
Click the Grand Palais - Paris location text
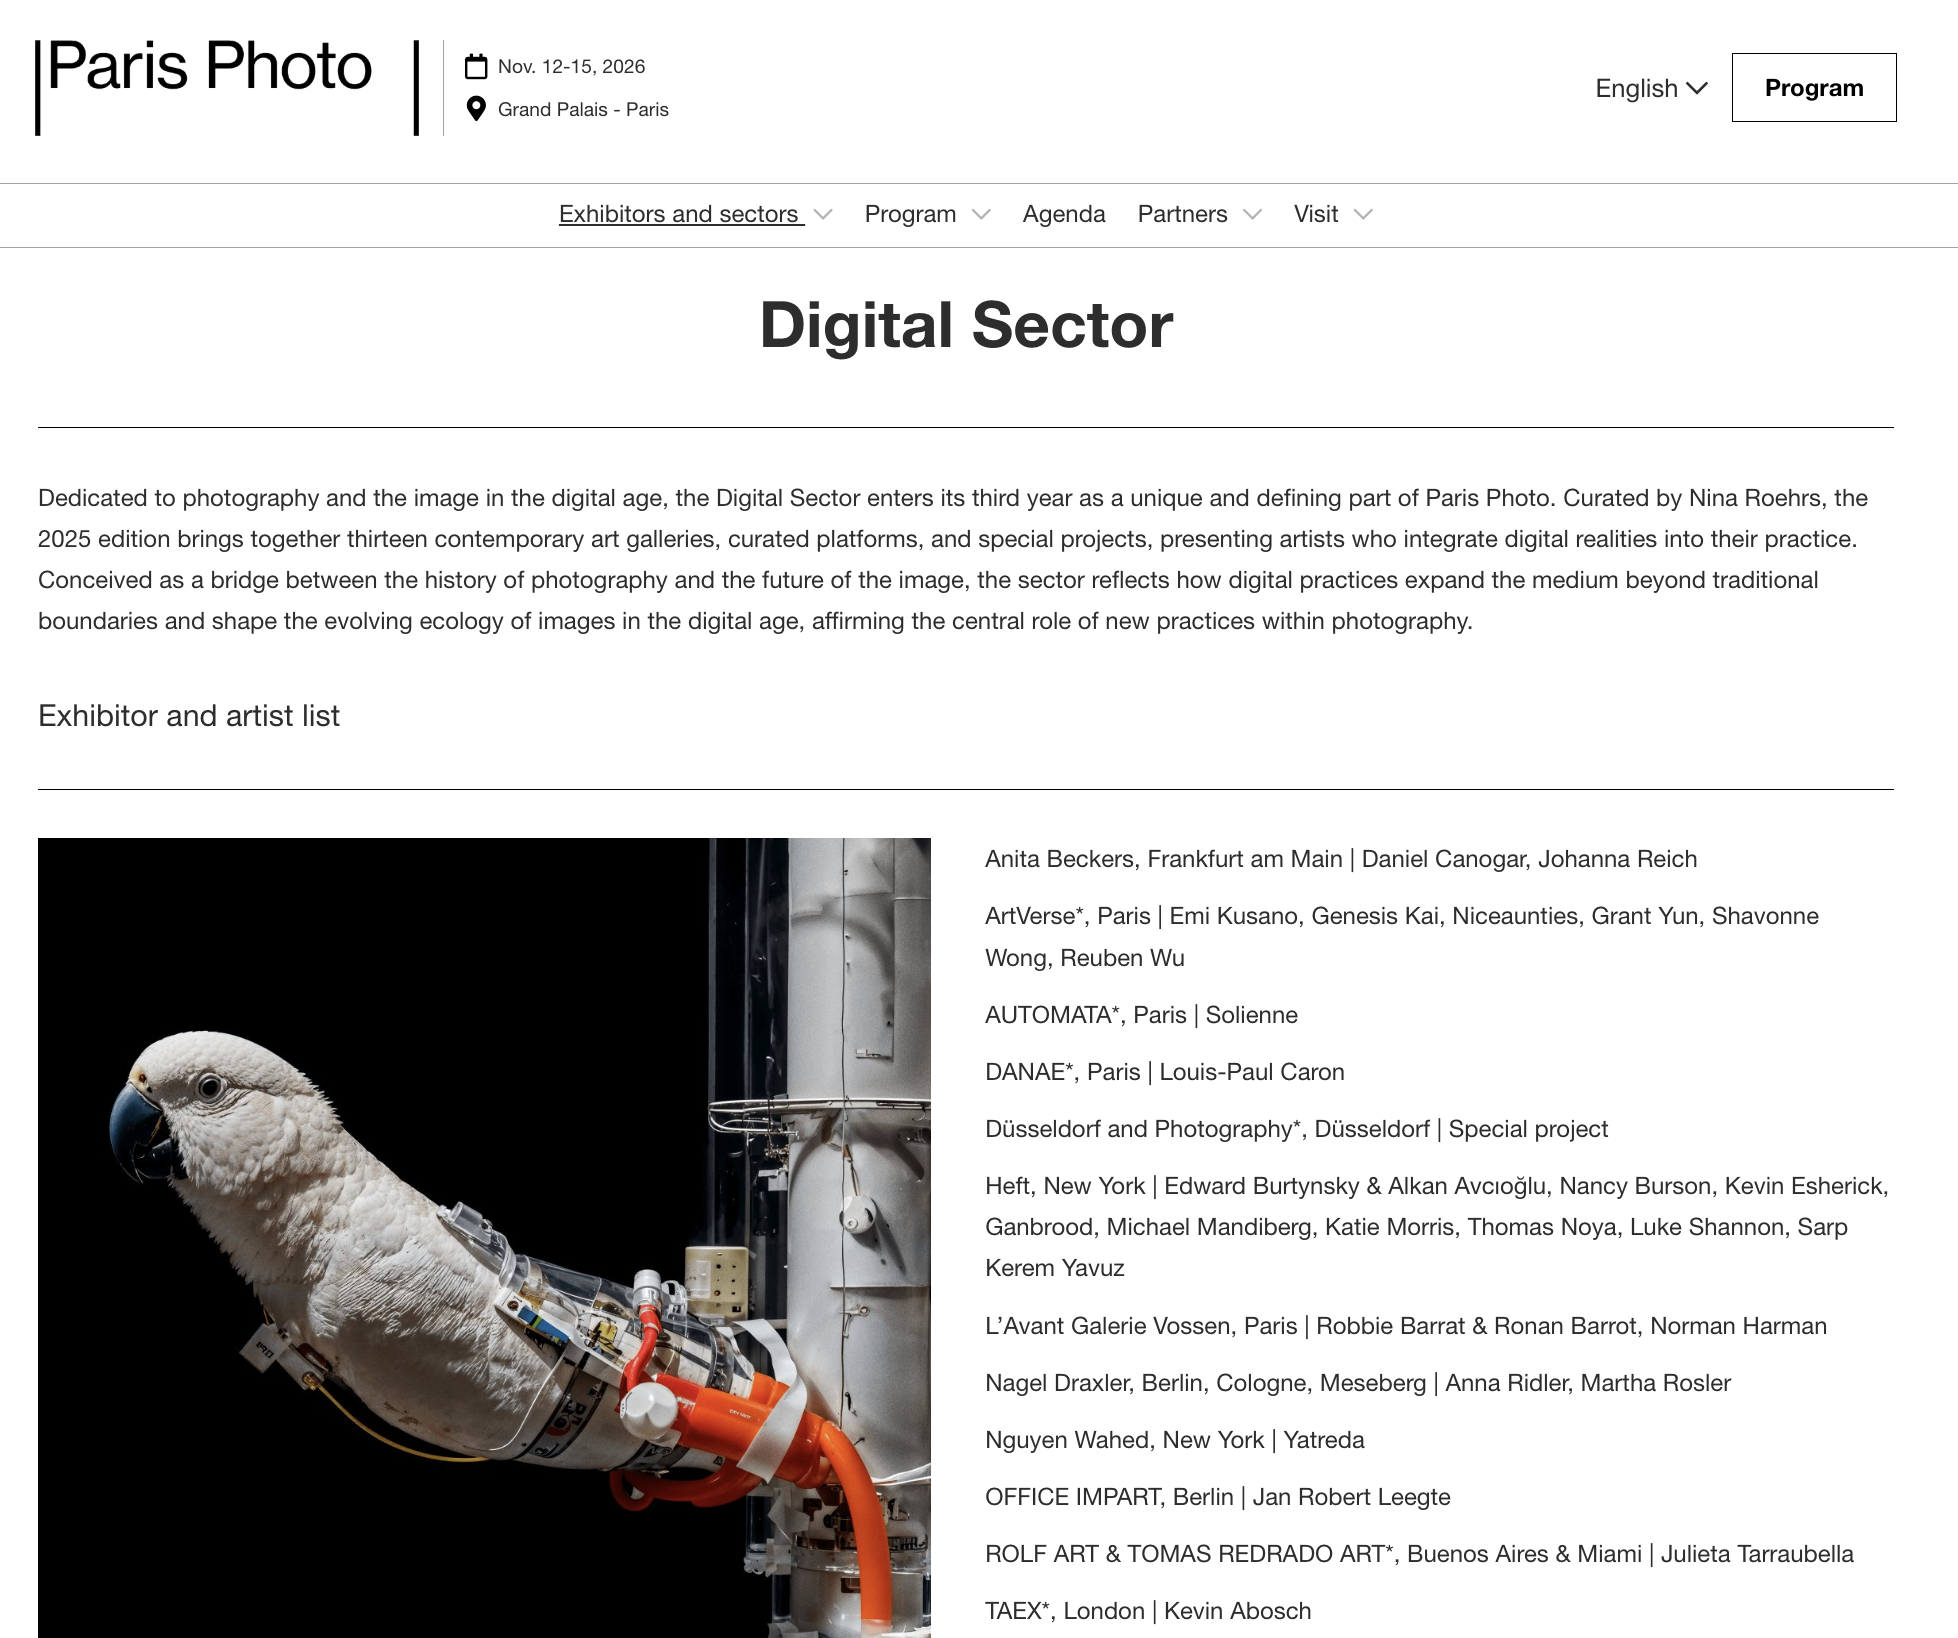(x=583, y=109)
